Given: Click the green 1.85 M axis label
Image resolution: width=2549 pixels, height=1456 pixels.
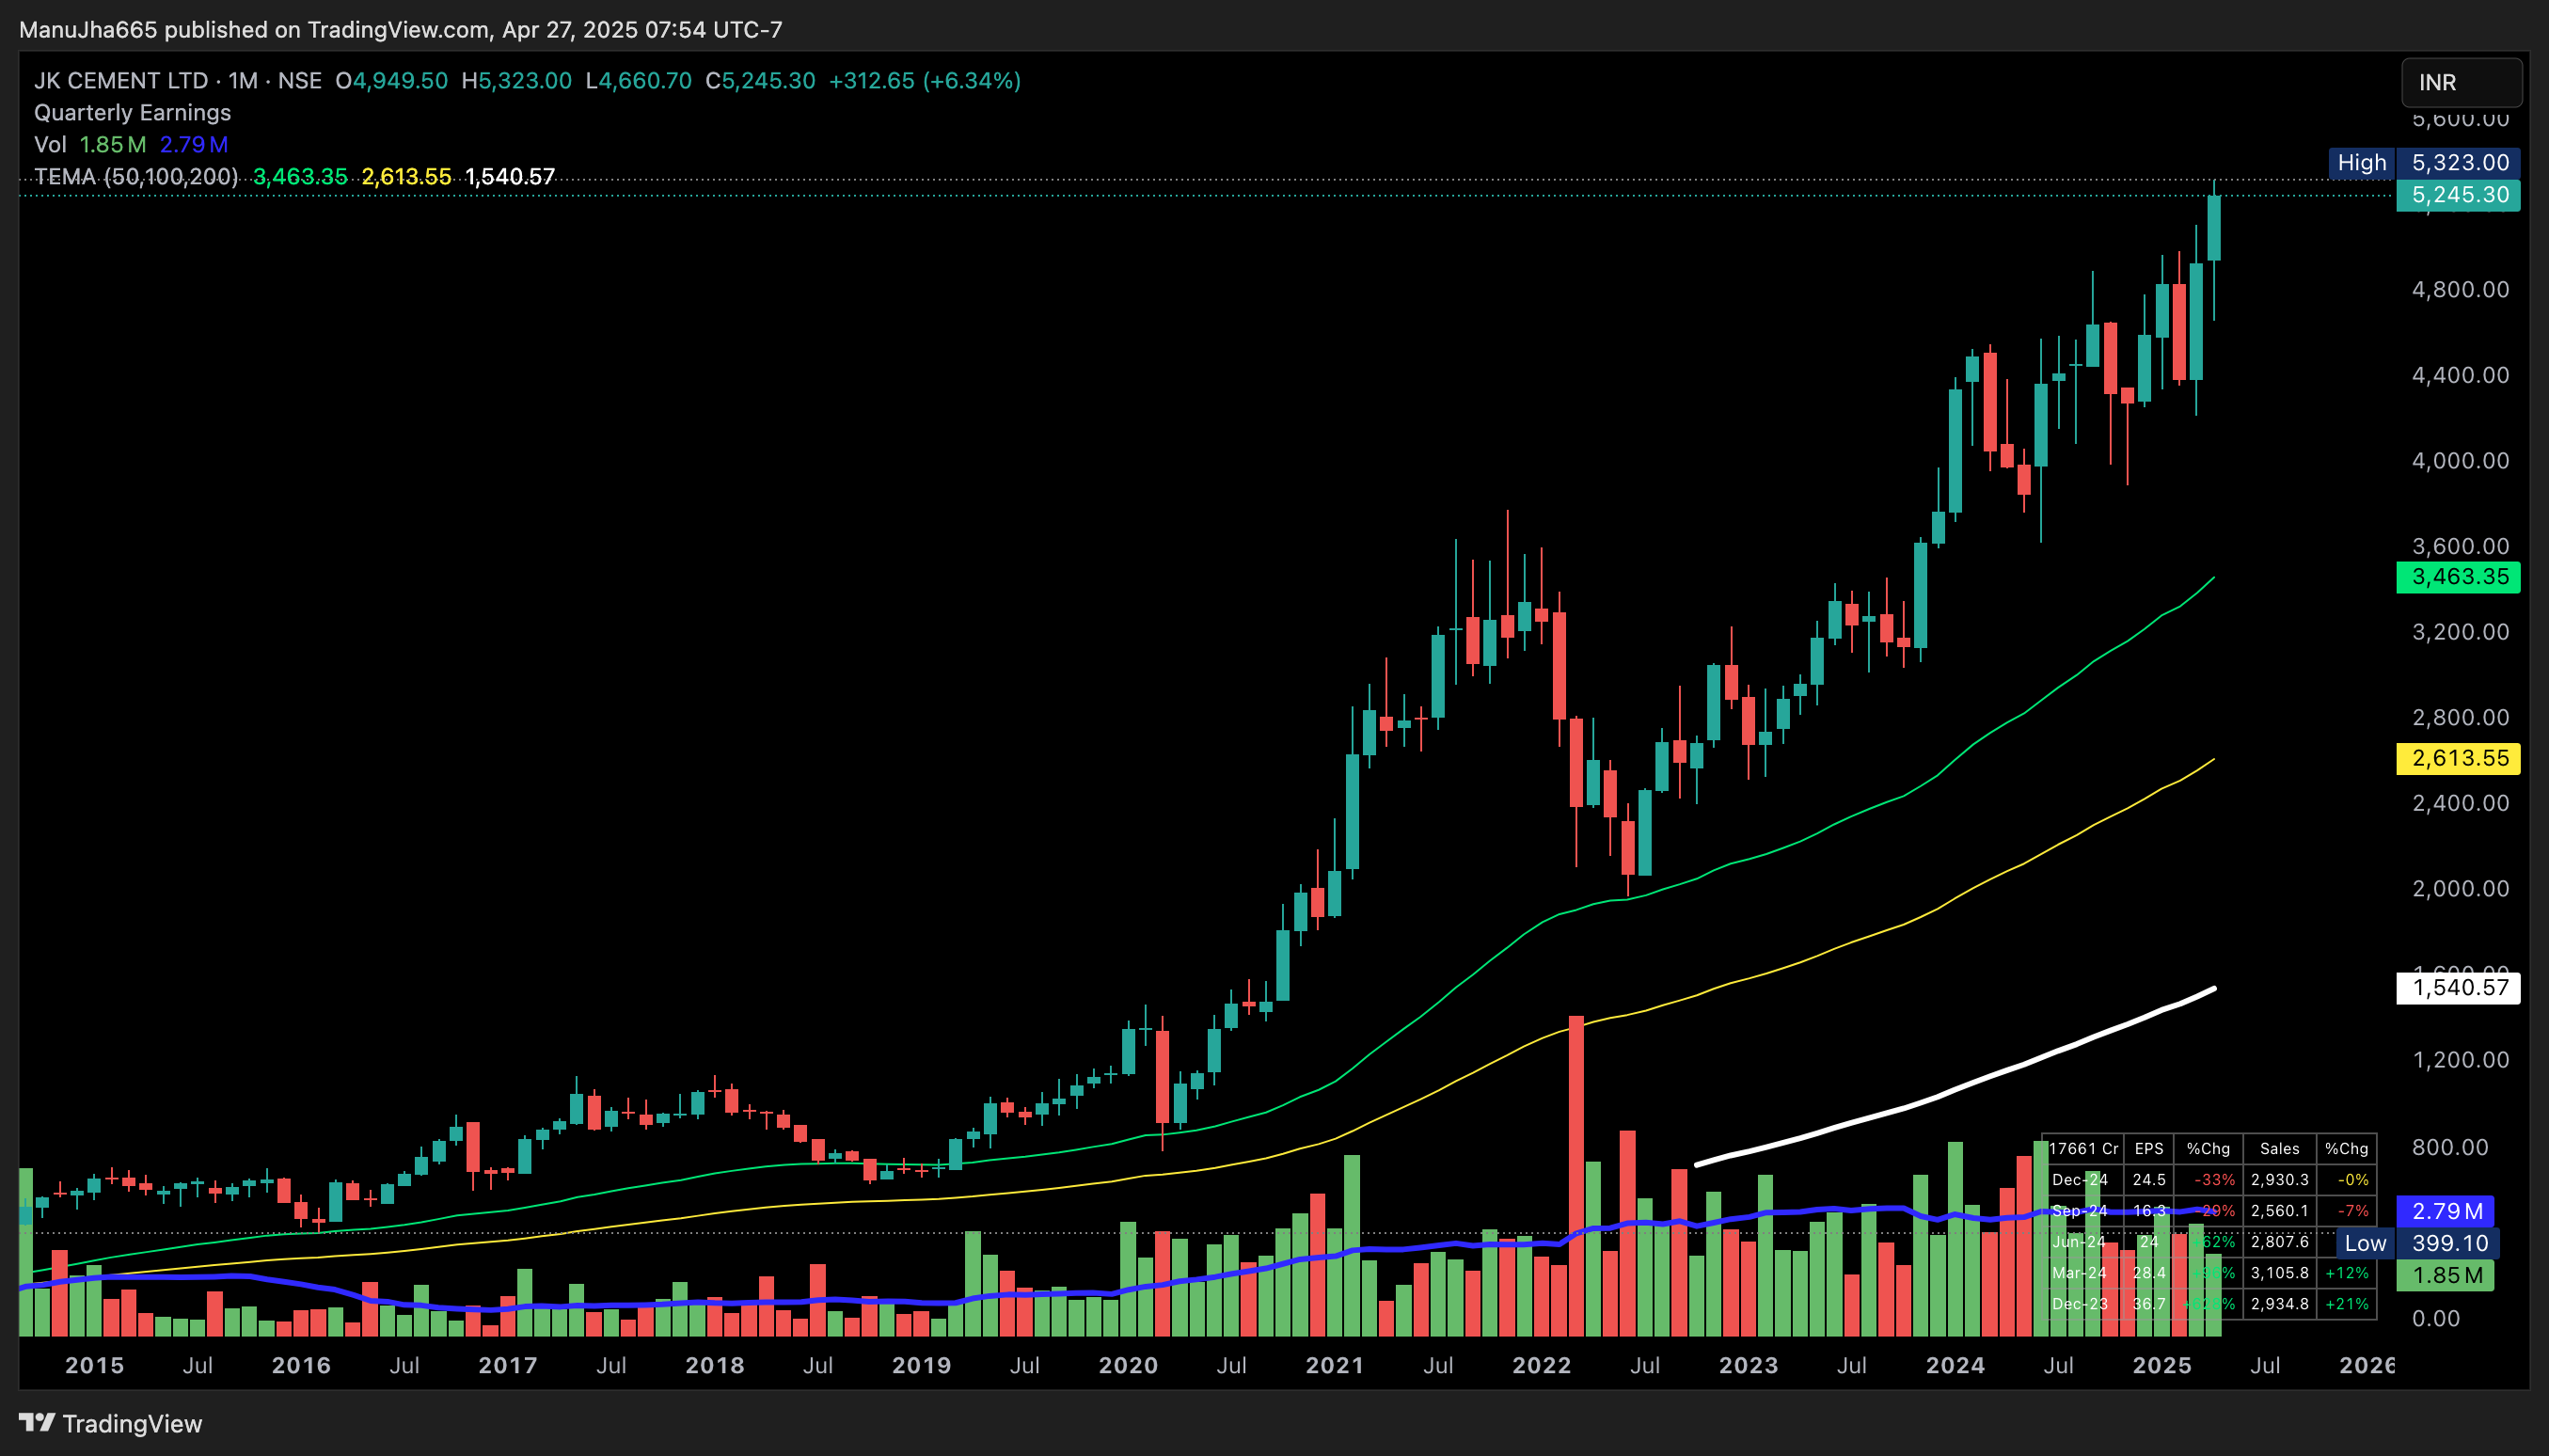Looking at the screenshot, I should (x=2446, y=1275).
